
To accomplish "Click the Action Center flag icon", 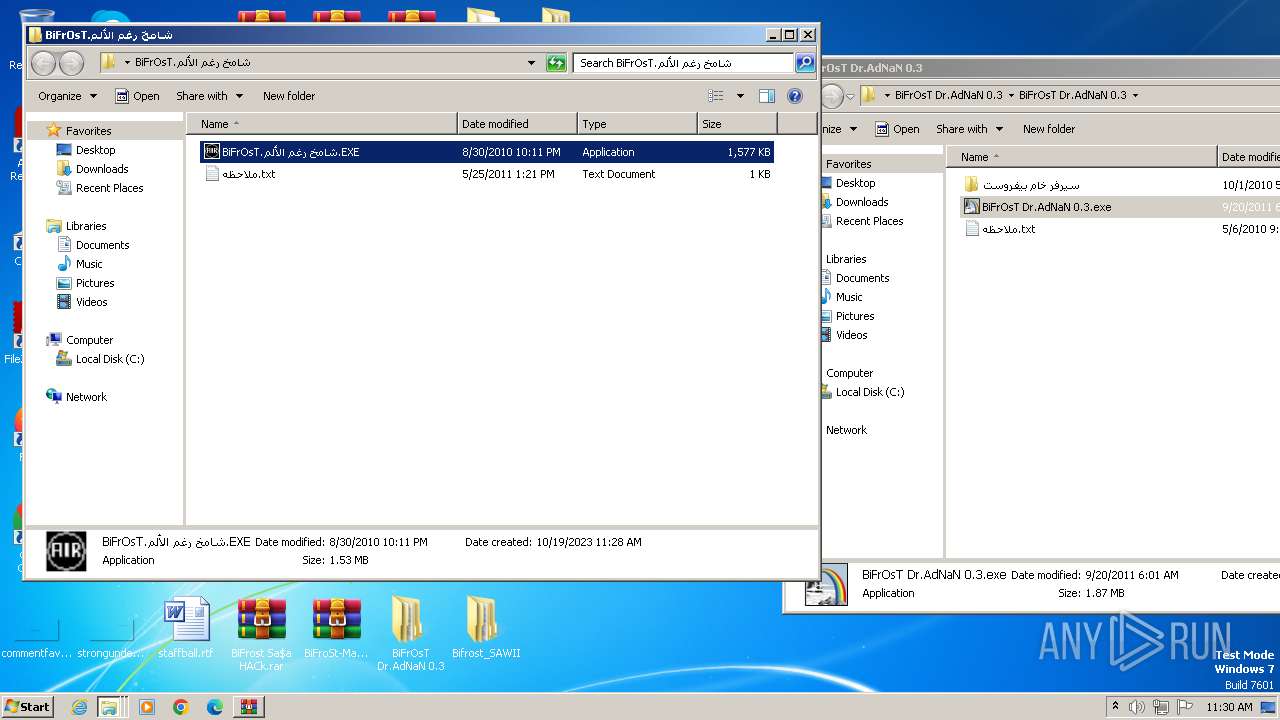I will pos(1185,707).
